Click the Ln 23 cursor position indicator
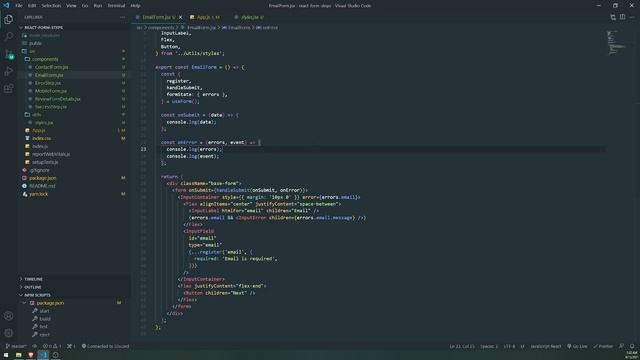 coord(462,346)
